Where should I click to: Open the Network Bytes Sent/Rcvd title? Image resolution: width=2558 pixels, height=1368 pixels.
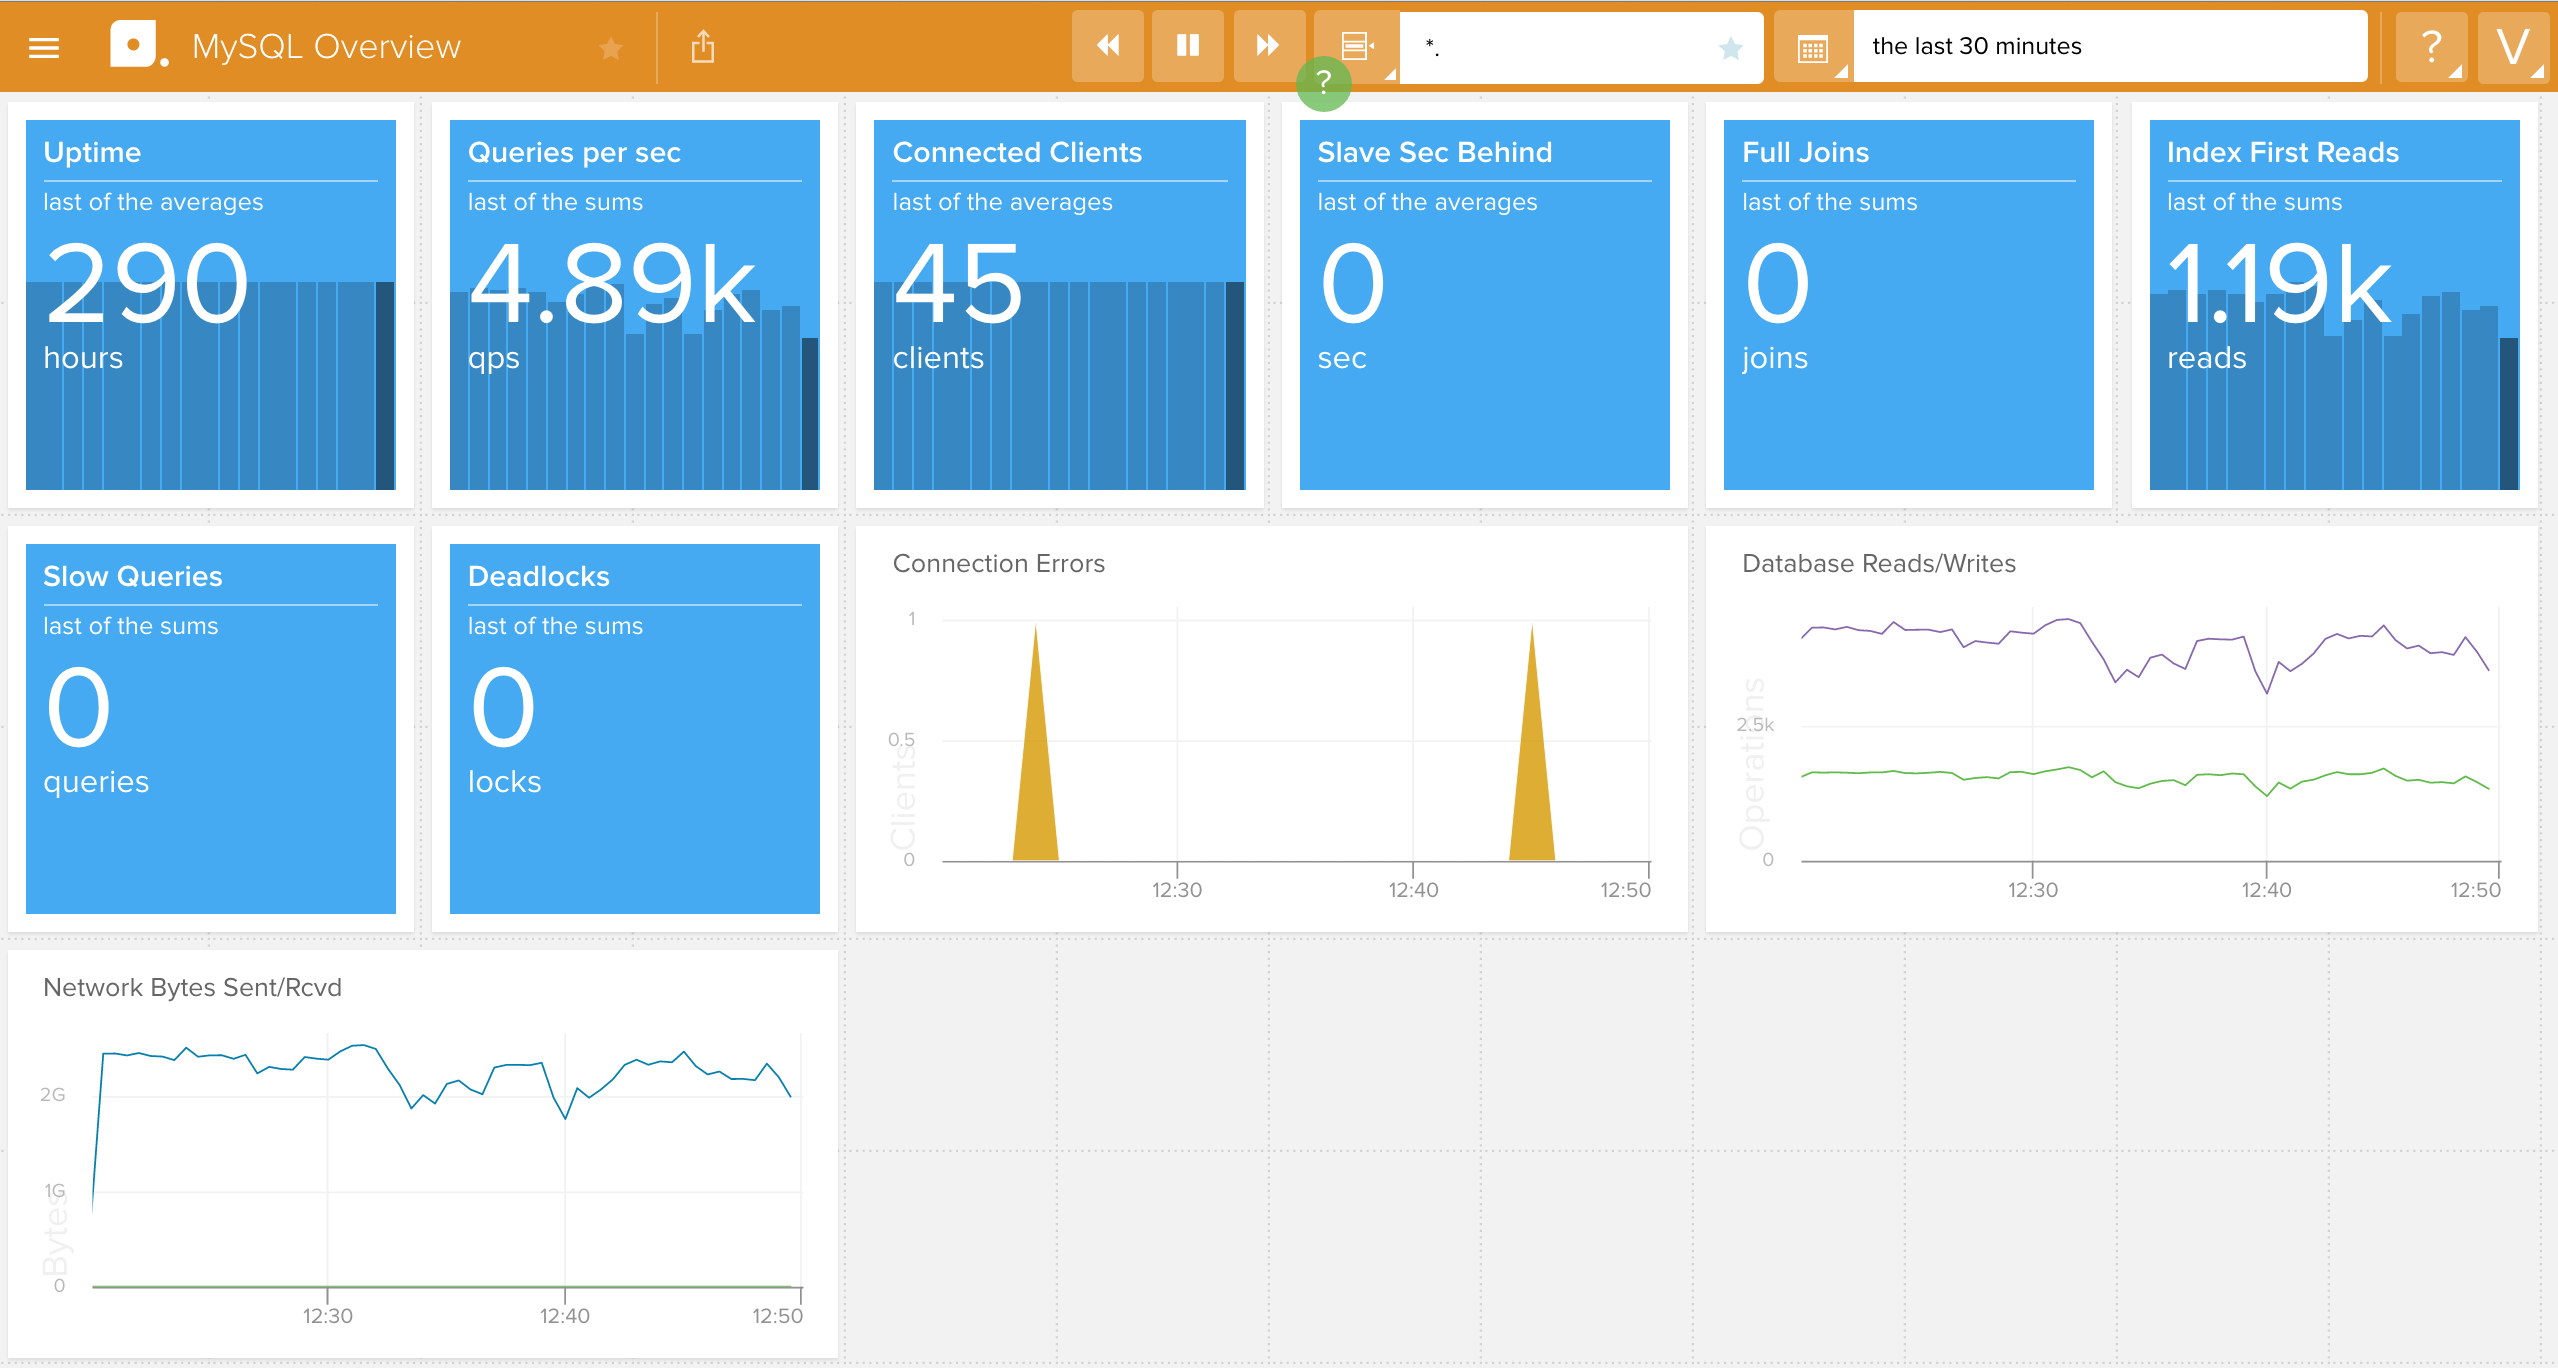(x=192, y=987)
